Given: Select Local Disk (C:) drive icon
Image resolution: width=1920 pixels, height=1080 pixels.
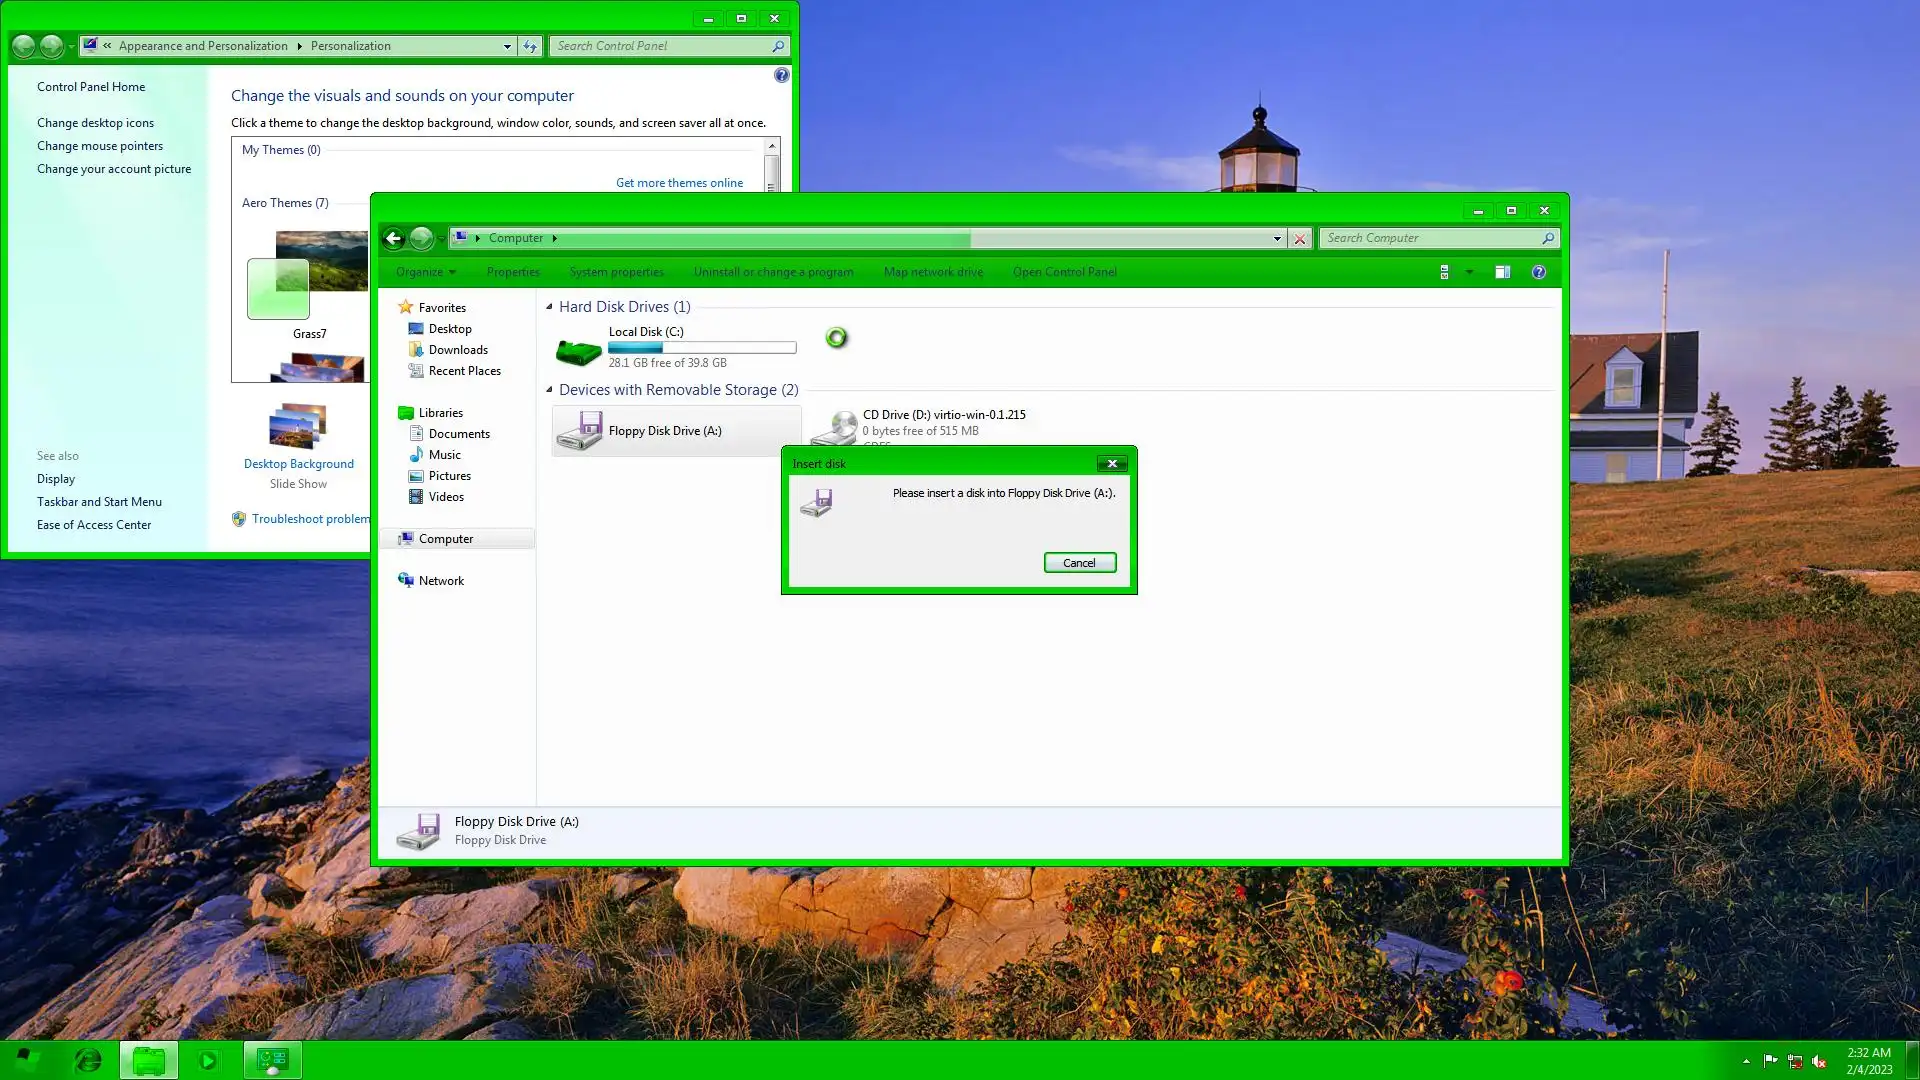Looking at the screenshot, I should pos(578,349).
